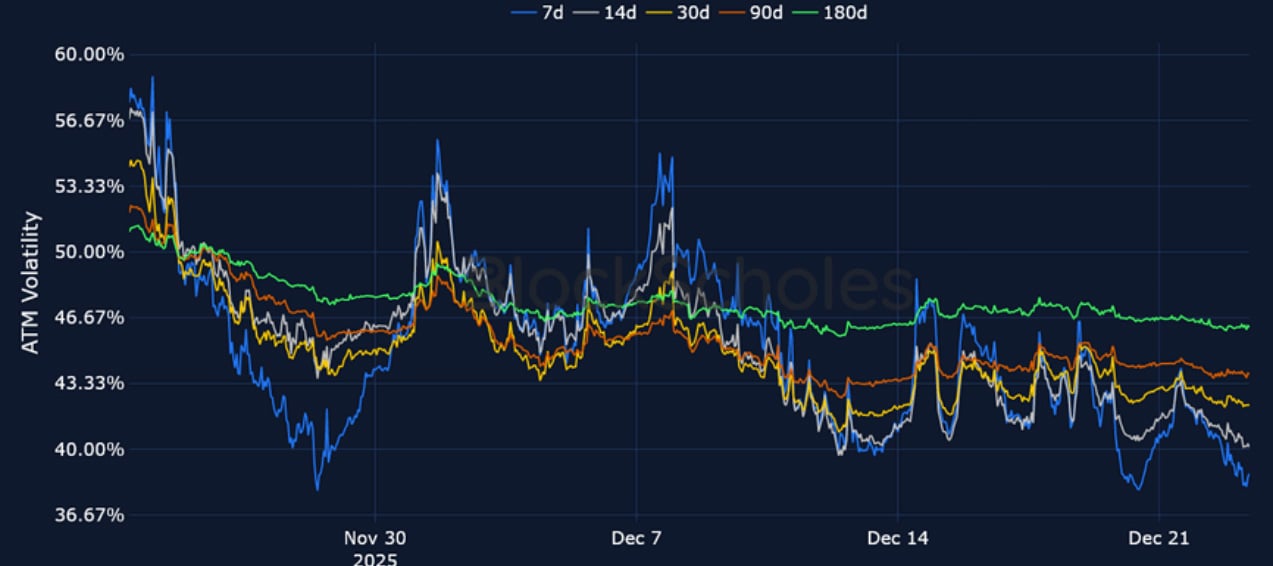Select the 60.00% y-axis tick label

tap(88, 54)
